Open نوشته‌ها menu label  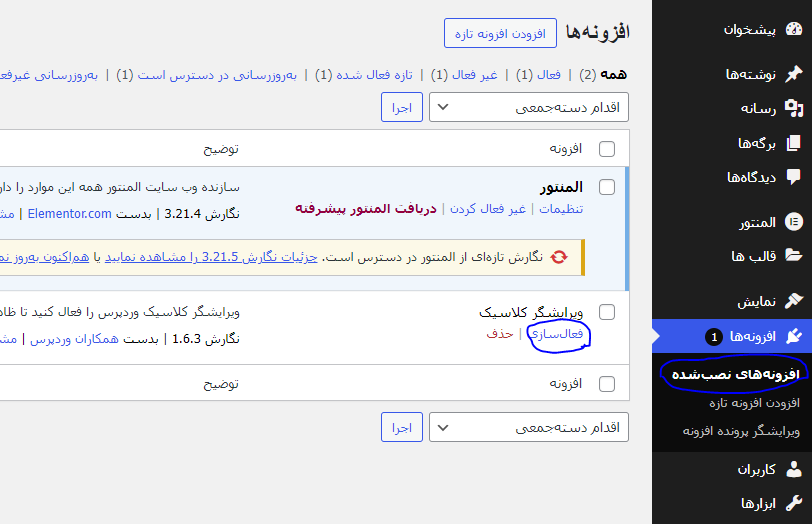point(750,75)
